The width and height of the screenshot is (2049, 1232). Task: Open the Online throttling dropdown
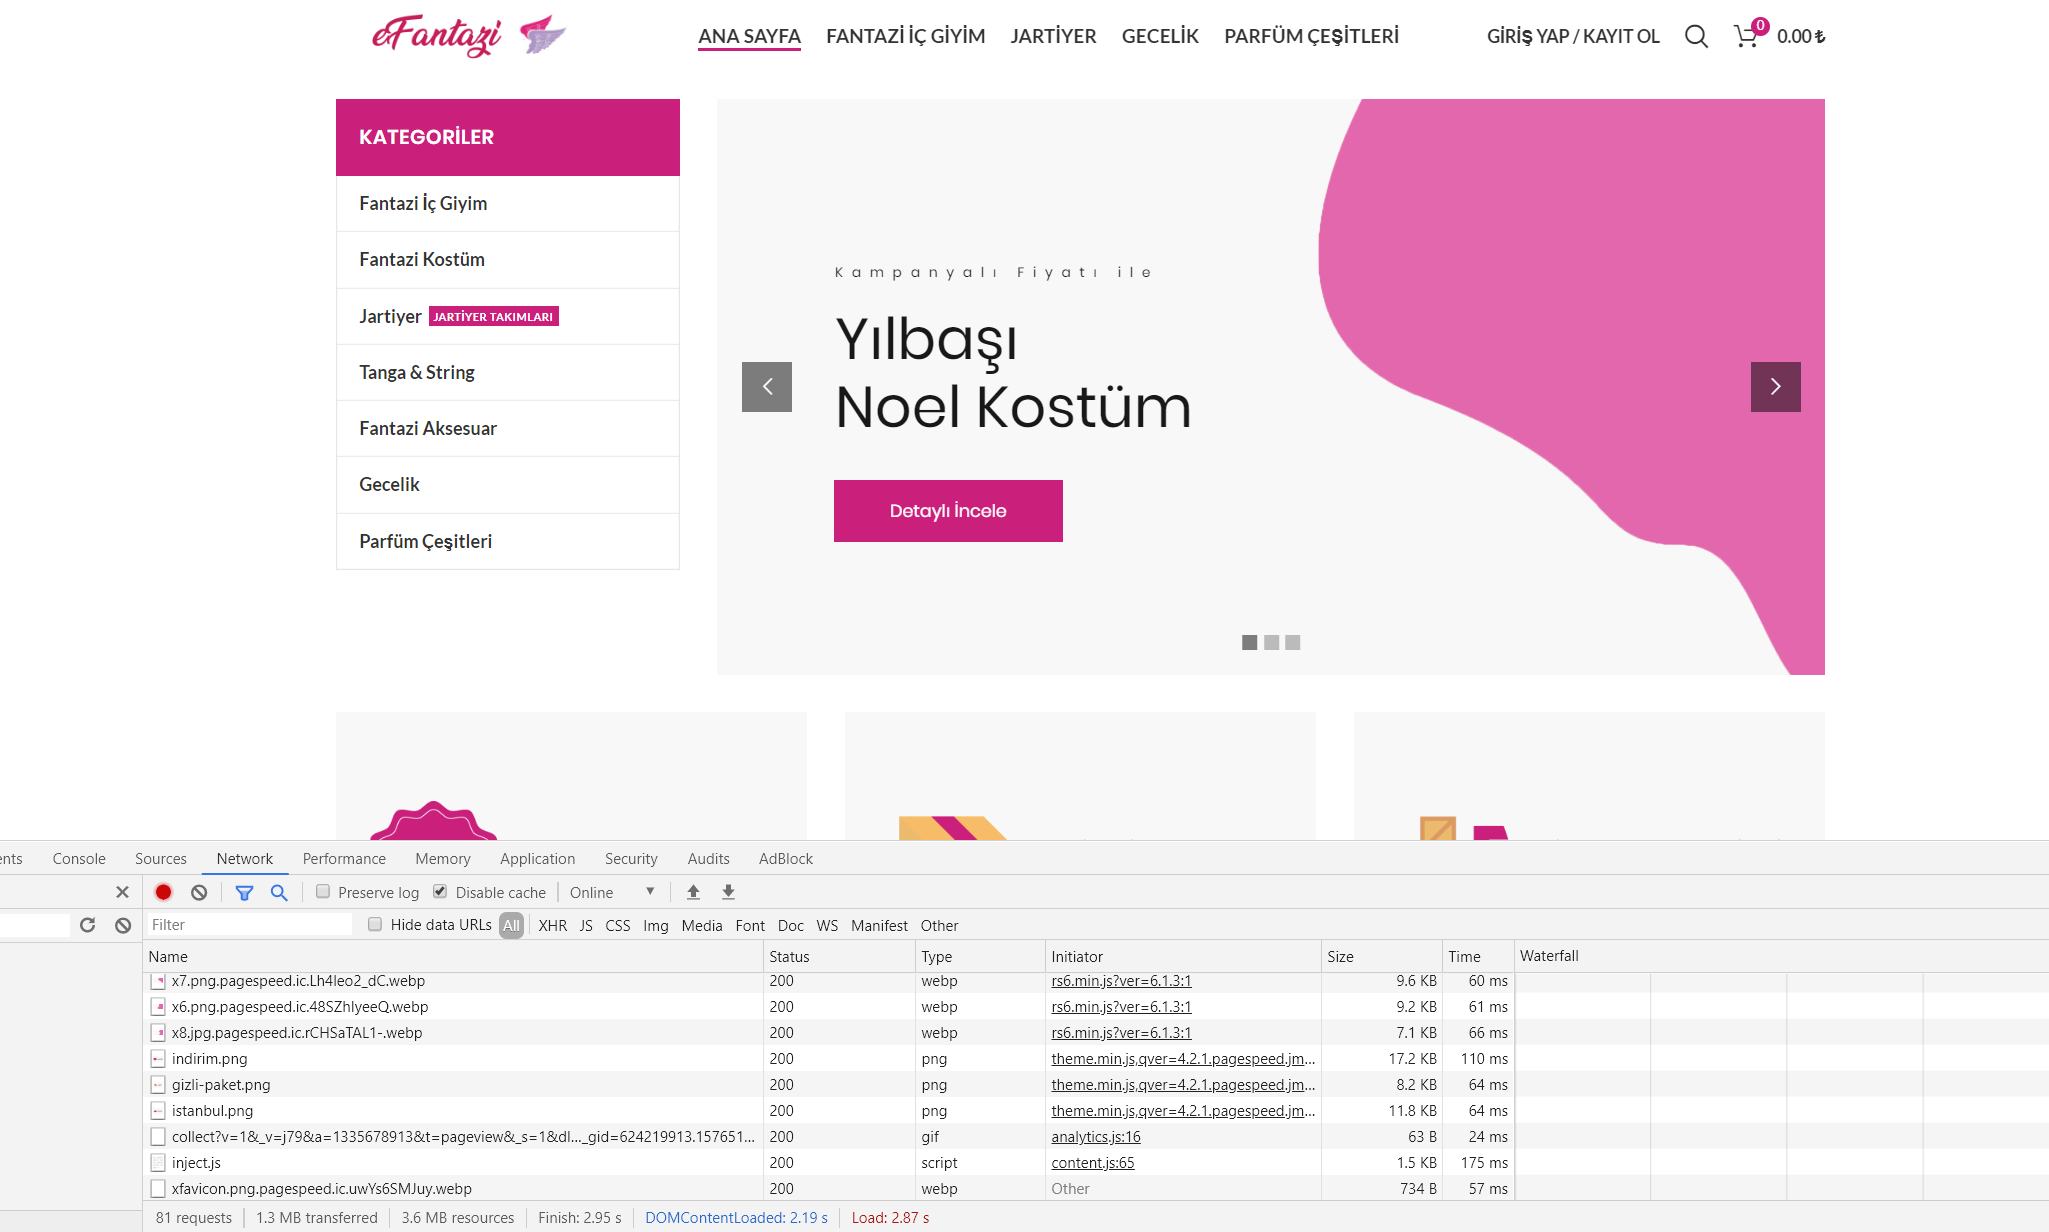pos(612,892)
